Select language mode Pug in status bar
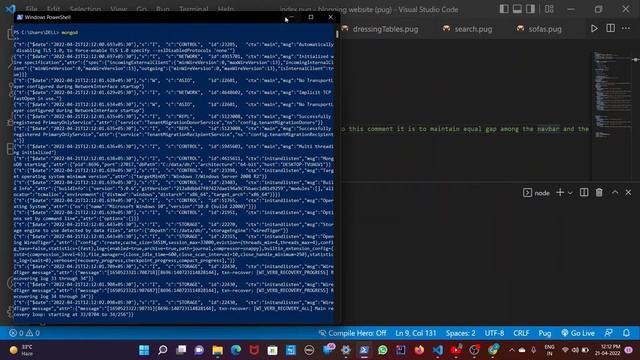This screenshot has height=360, width=640. pyautogui.click(x=544, y=333)
